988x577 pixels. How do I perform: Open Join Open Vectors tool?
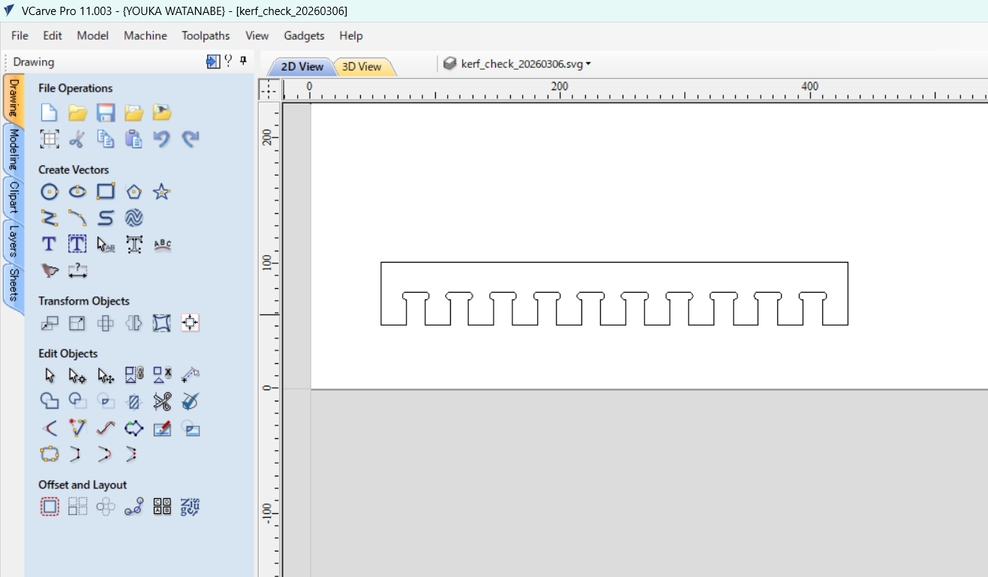(49, 454)
